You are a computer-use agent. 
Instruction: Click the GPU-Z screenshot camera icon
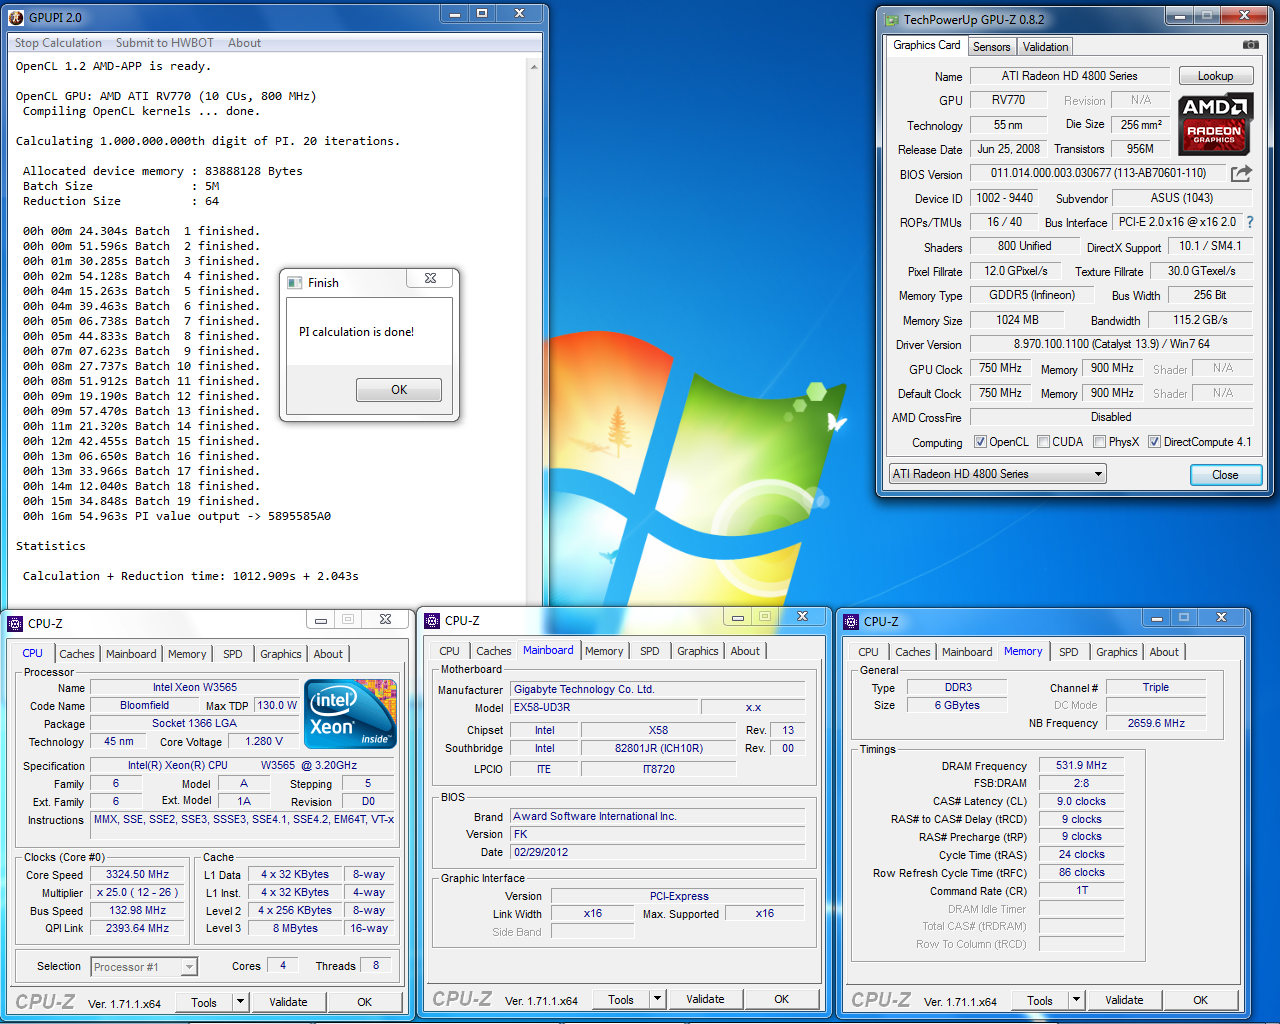point(1251,45)
